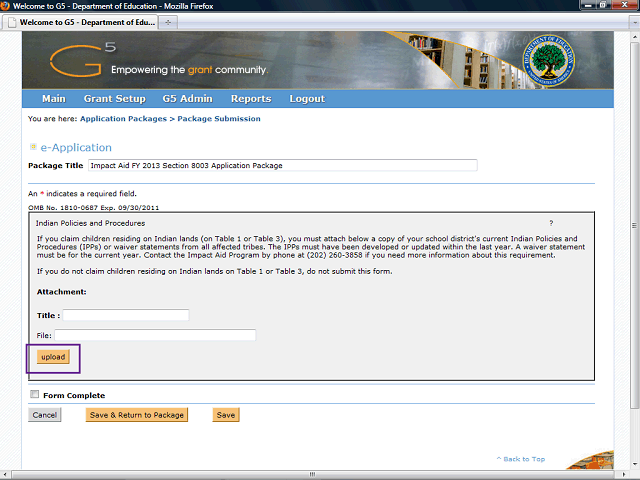Click the Department of Education seal
640x480 pixels.
point(549,60)
